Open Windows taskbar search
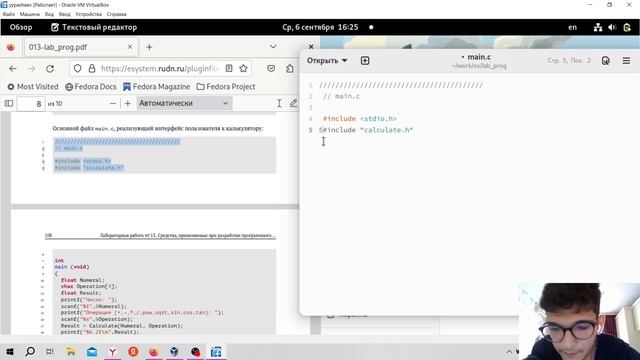The width and height of the screenshot is (640, 360). 30,351
